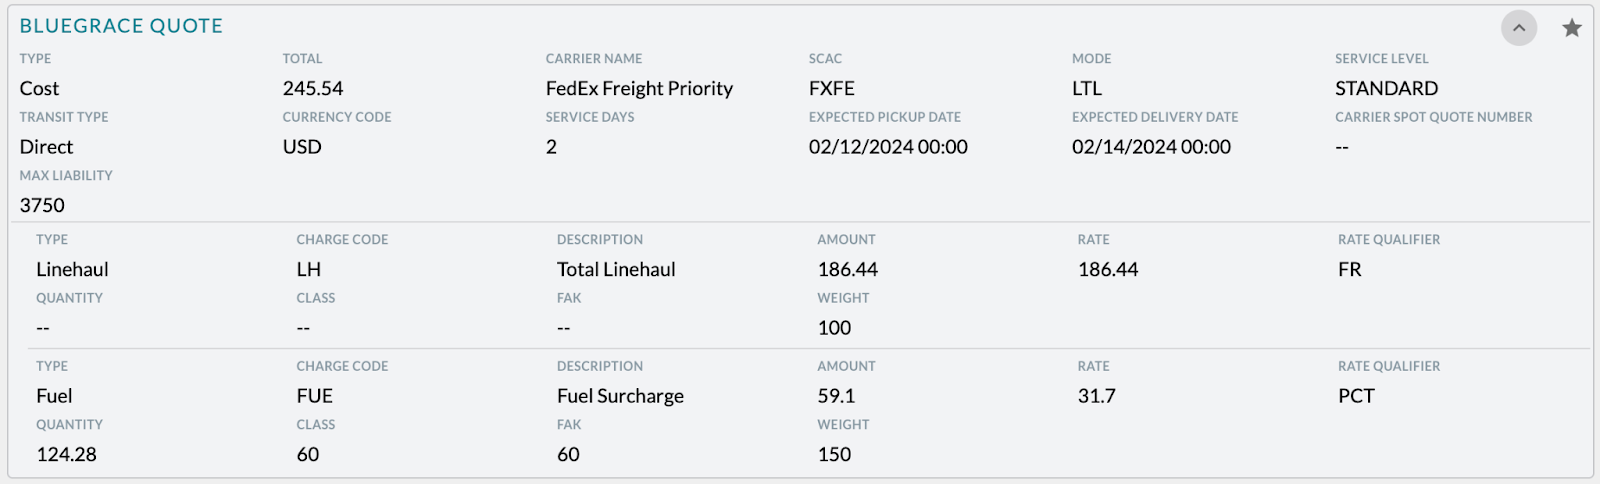Click the FUE charge code
The height and width of the screenshot is (484, 1600).
[x=314, y=396]
